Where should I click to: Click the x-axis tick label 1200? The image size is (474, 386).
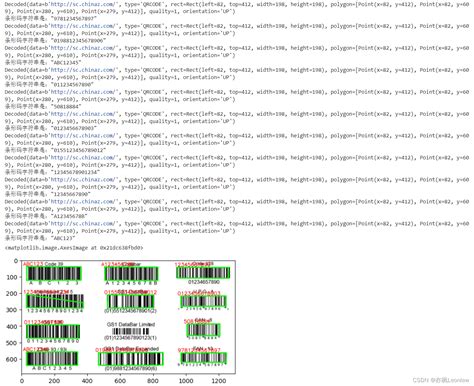click(219, 381)
